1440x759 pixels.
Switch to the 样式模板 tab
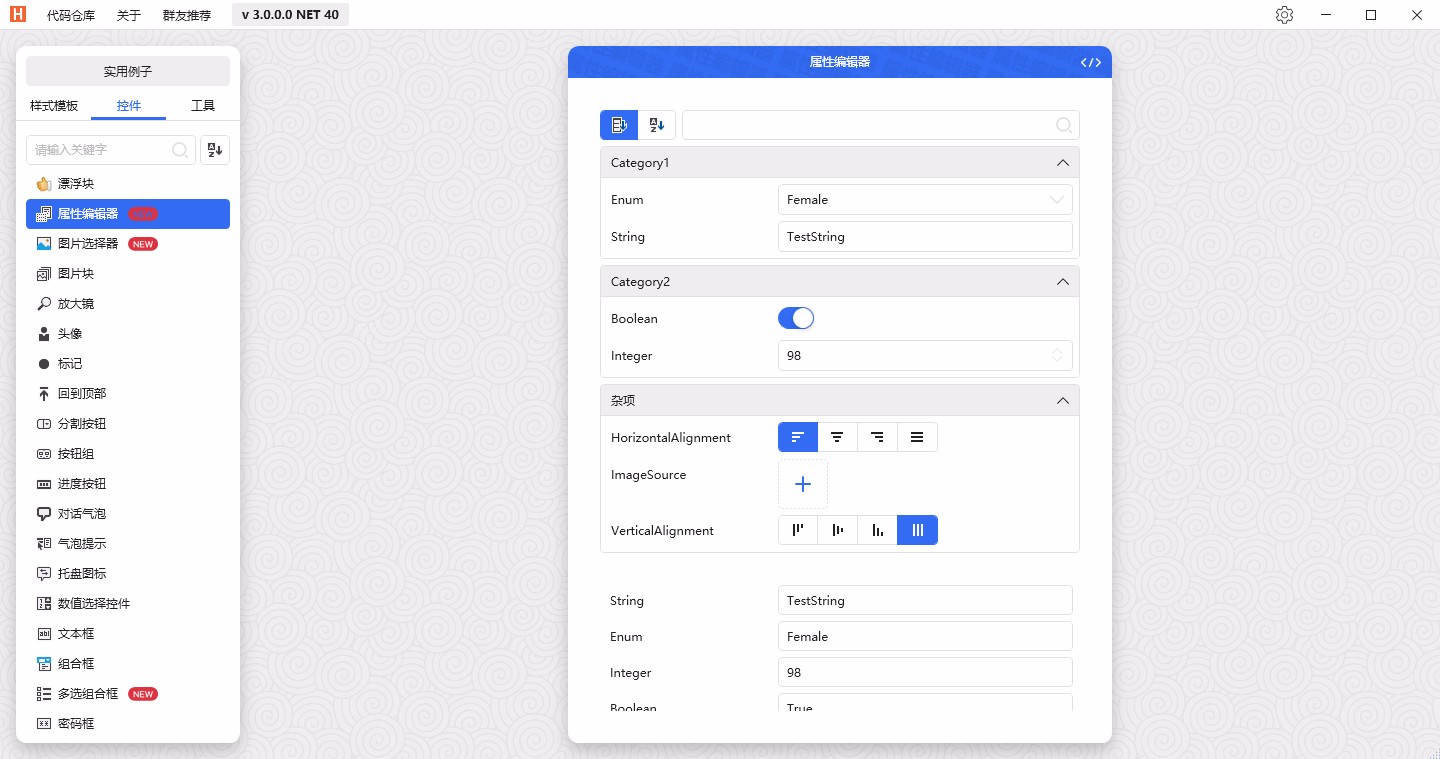[53, 105]
